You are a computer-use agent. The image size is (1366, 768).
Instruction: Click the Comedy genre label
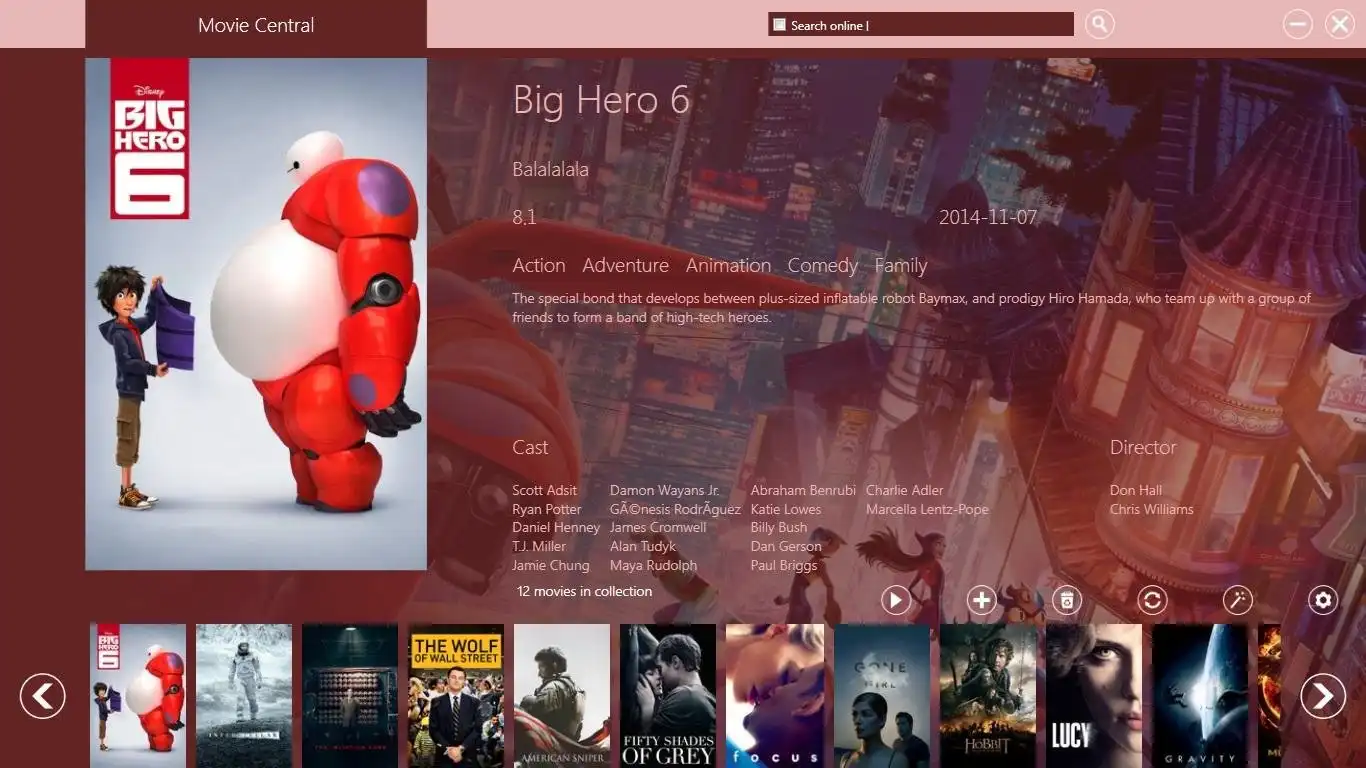[x=822, y=266]
